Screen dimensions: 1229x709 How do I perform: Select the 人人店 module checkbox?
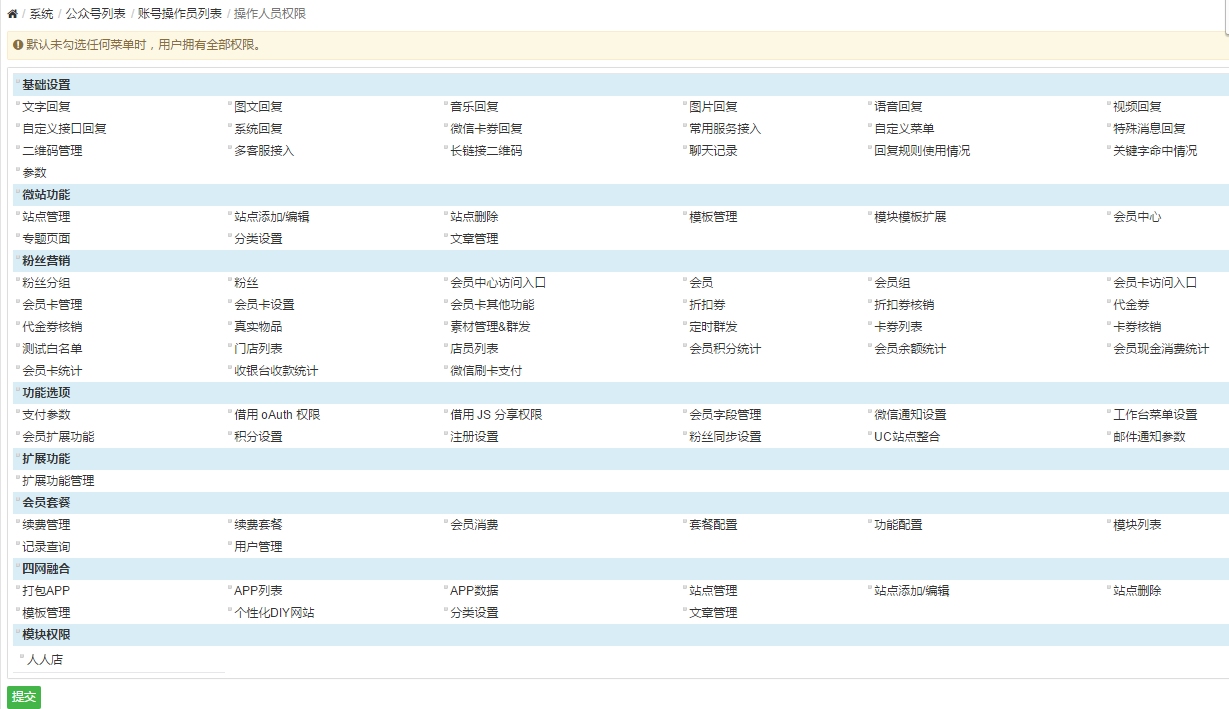click(22, 657)
